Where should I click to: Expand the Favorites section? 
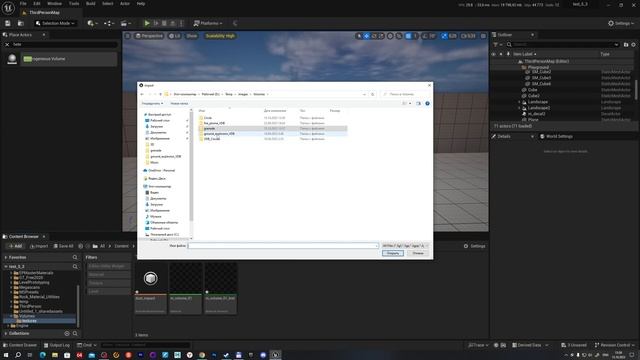pos(6,258)
